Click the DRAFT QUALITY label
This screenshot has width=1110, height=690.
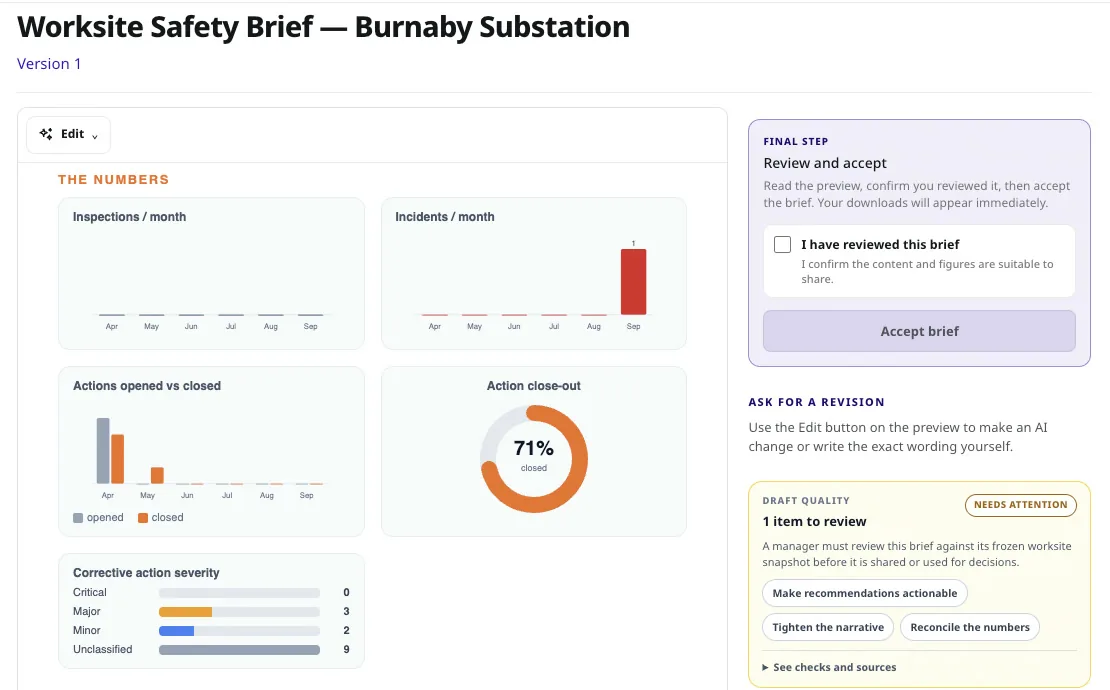click(x=806, y=500)
